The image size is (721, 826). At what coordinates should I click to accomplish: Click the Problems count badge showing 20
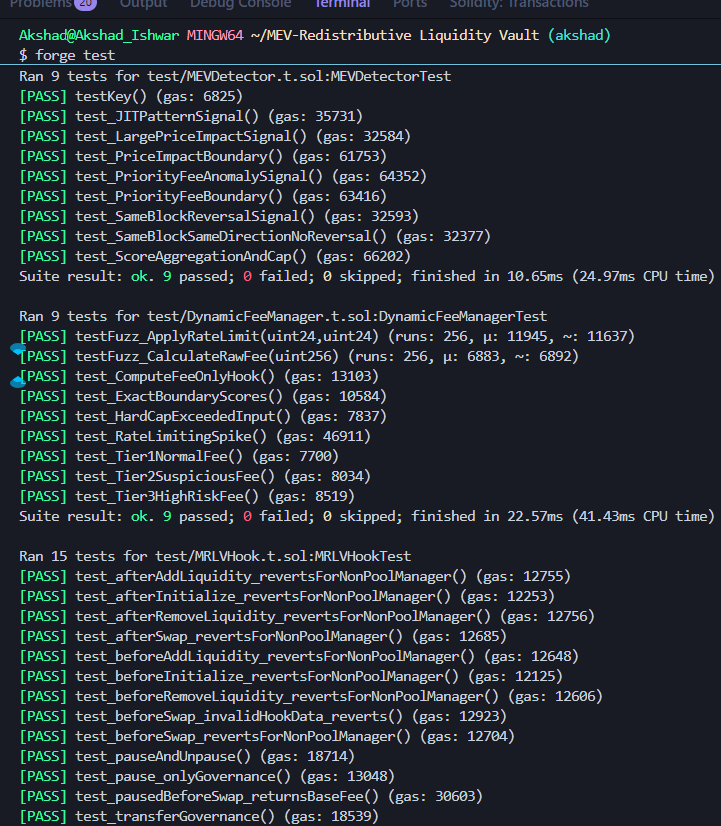coord(85,4)
